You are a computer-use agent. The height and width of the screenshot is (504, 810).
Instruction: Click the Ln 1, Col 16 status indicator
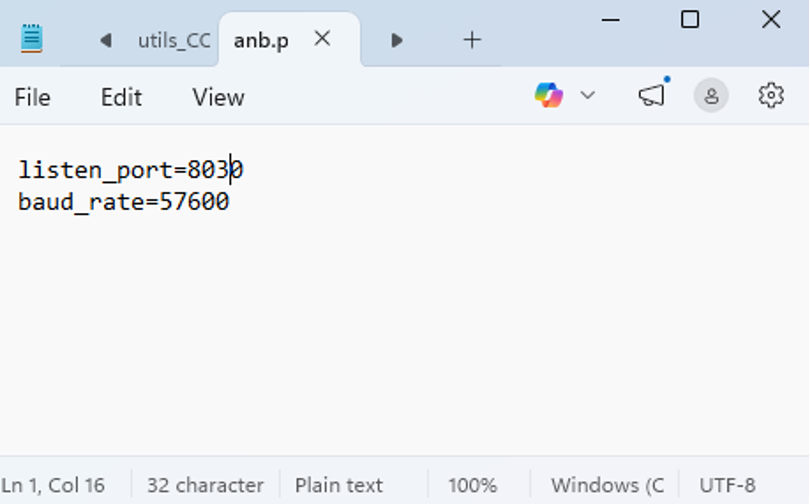[x=54, y=485]
